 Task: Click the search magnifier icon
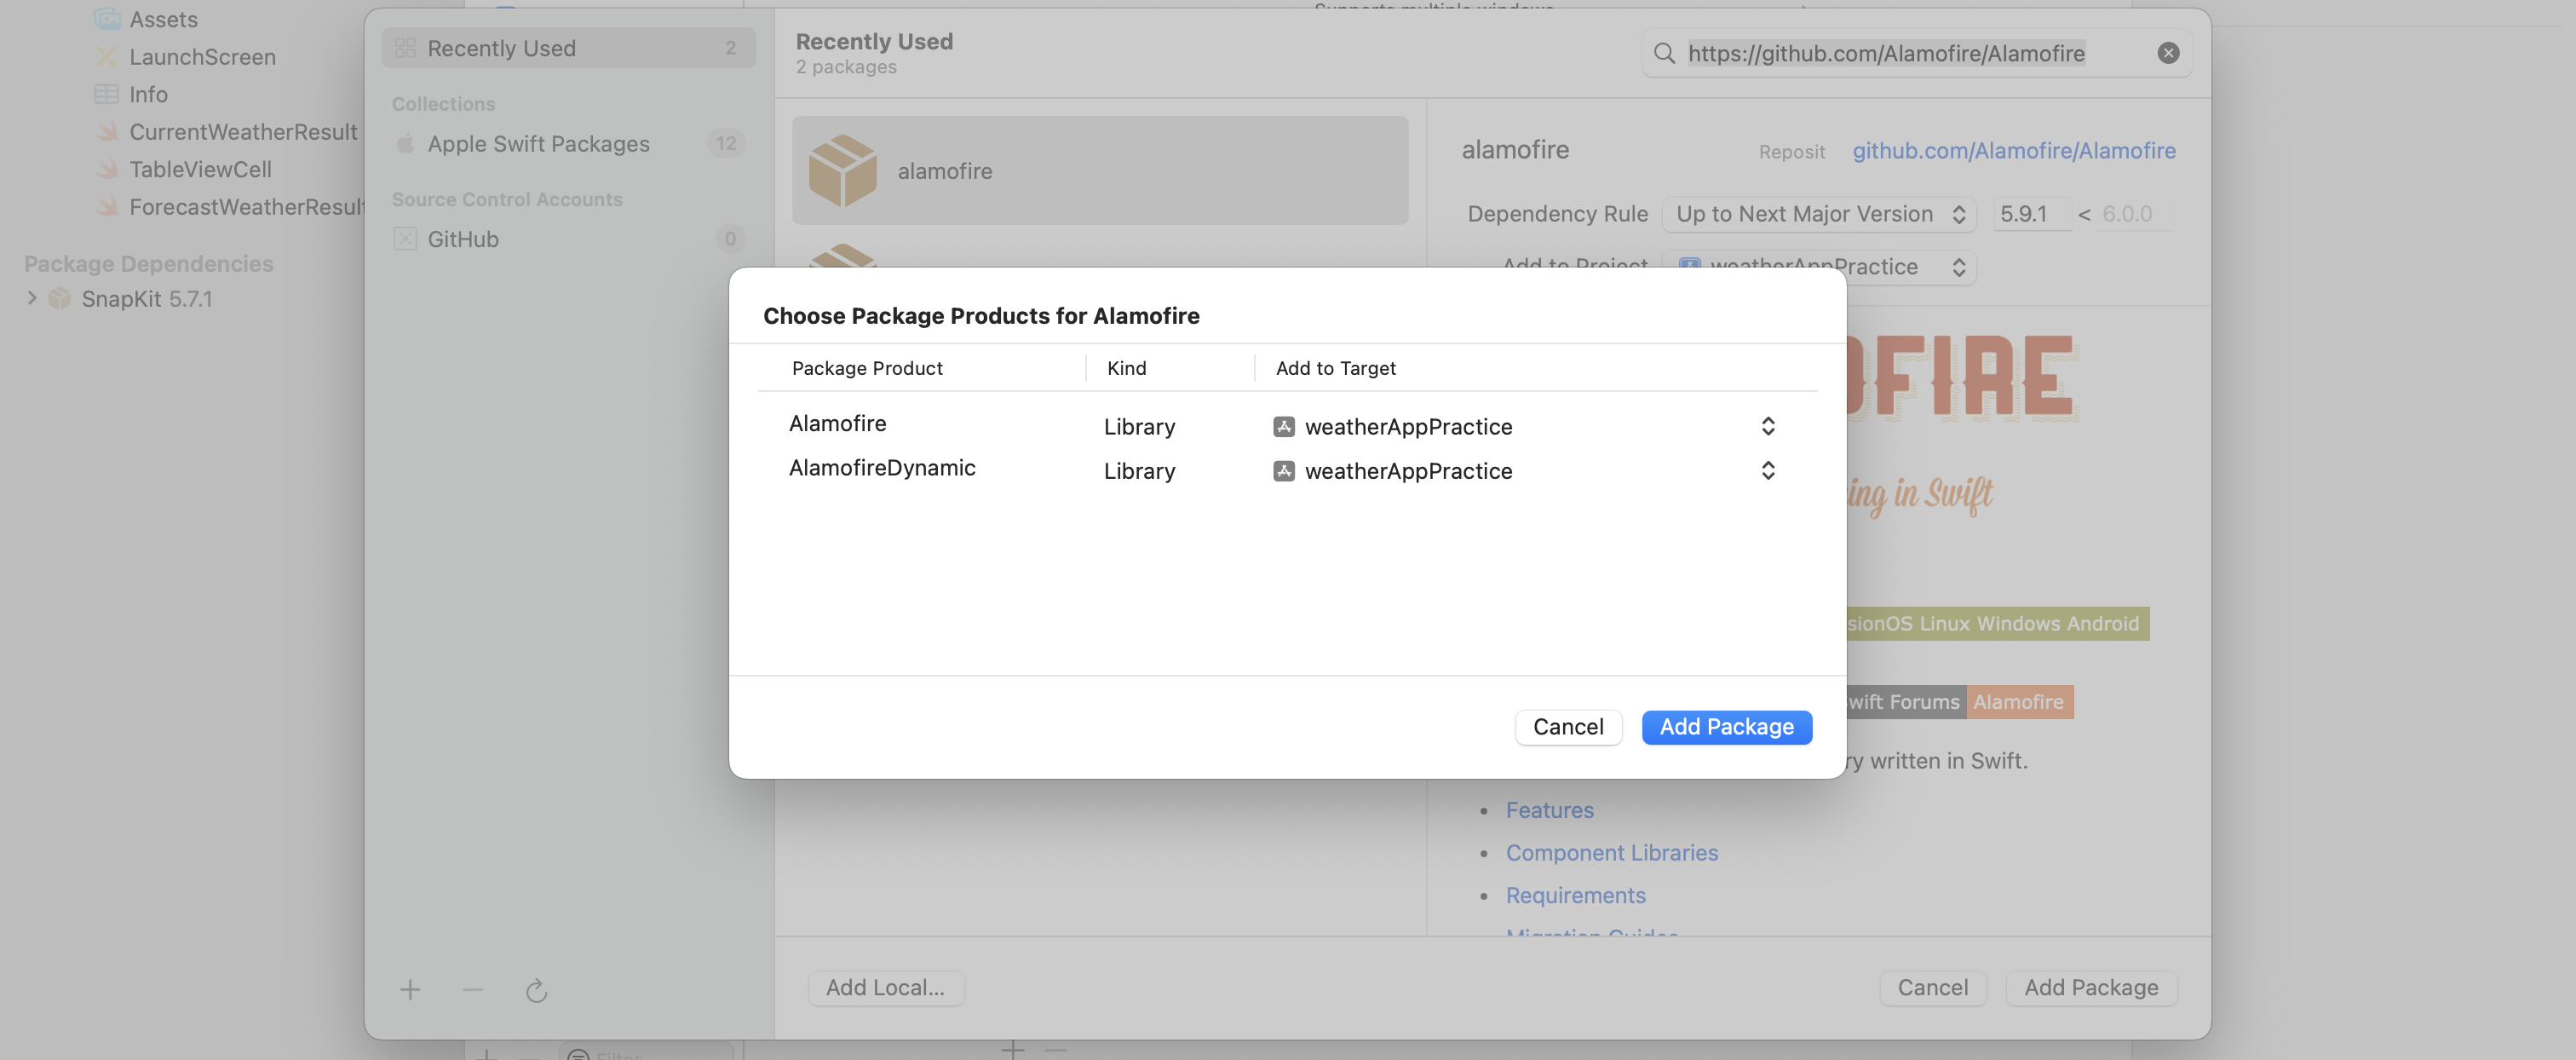pos(1664,53)
